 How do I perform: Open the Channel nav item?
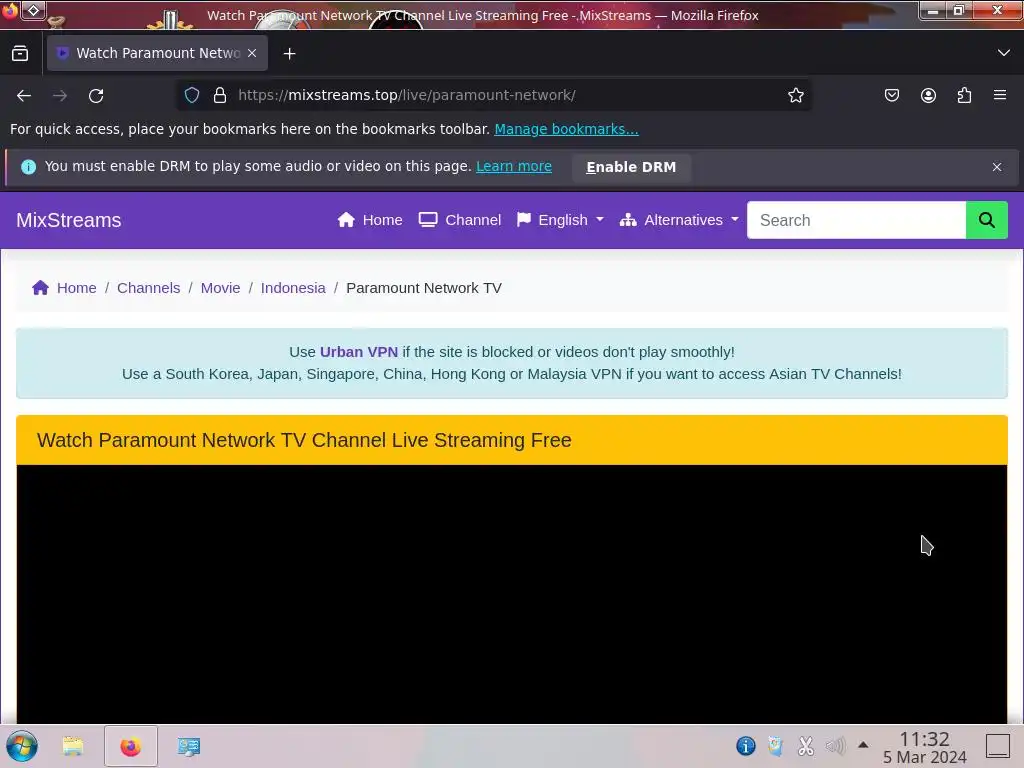(x=460, y=220)
